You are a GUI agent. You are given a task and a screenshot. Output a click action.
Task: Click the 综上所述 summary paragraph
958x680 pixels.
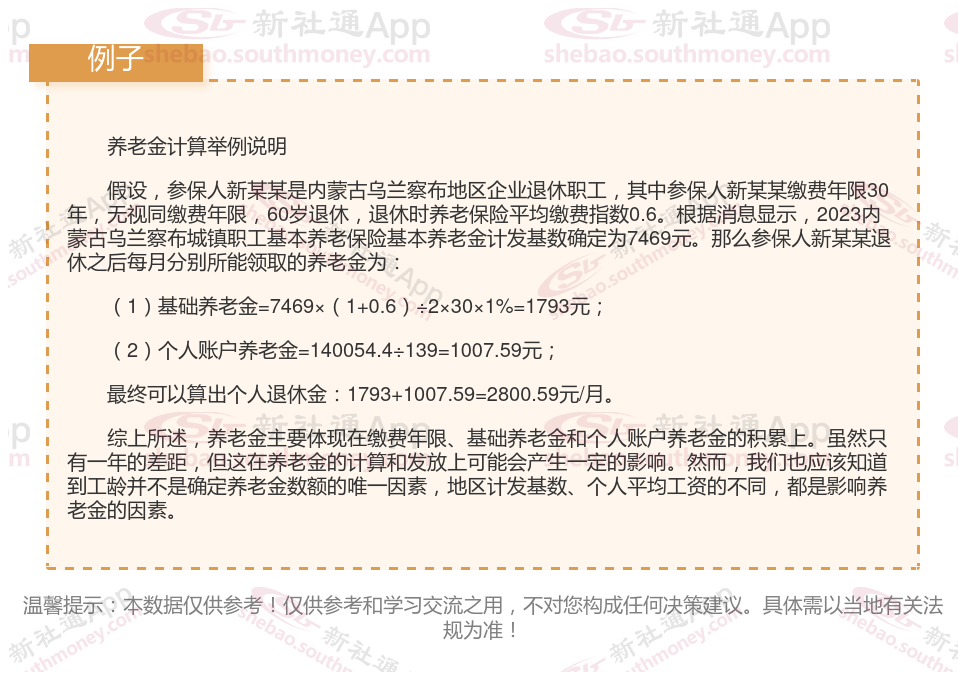coord(477,474)
